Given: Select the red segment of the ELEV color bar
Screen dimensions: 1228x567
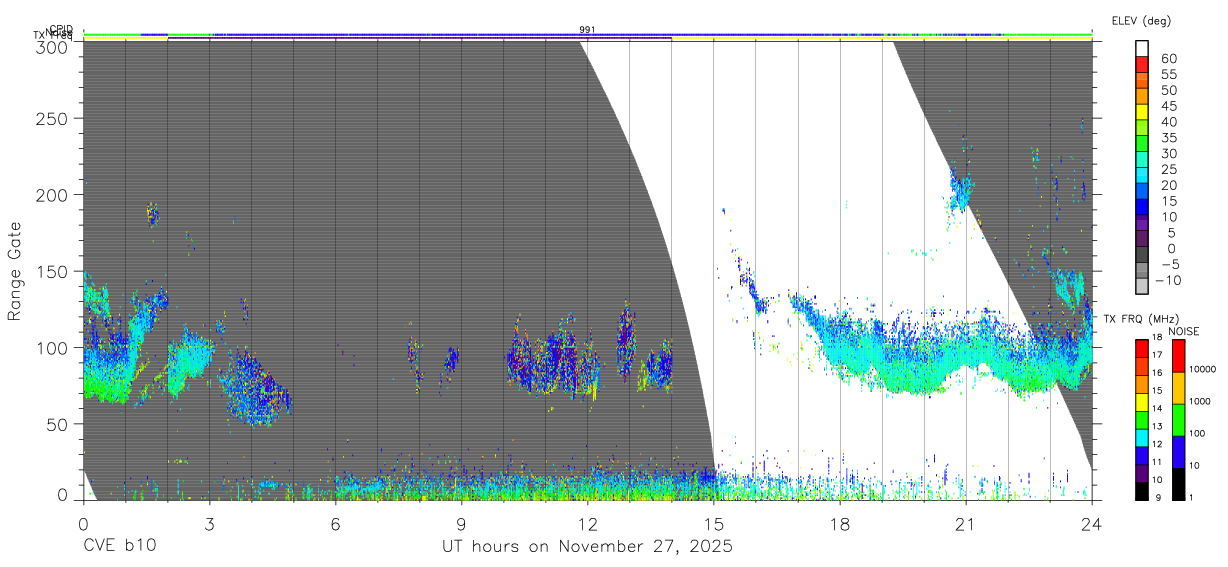Looking at the screenshot, I should pos(1142,64).
